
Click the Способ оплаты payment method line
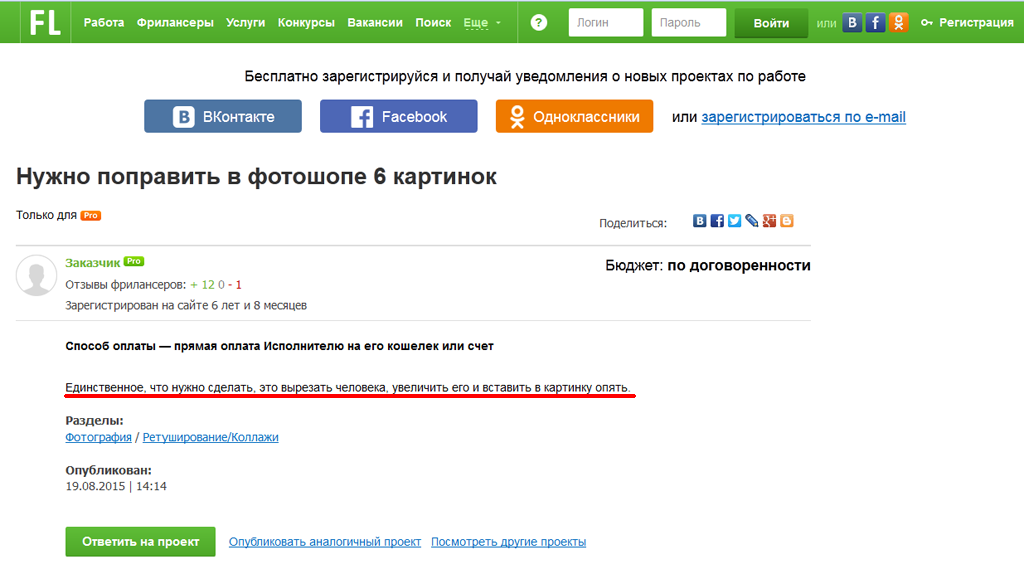(x=280, y=346)
